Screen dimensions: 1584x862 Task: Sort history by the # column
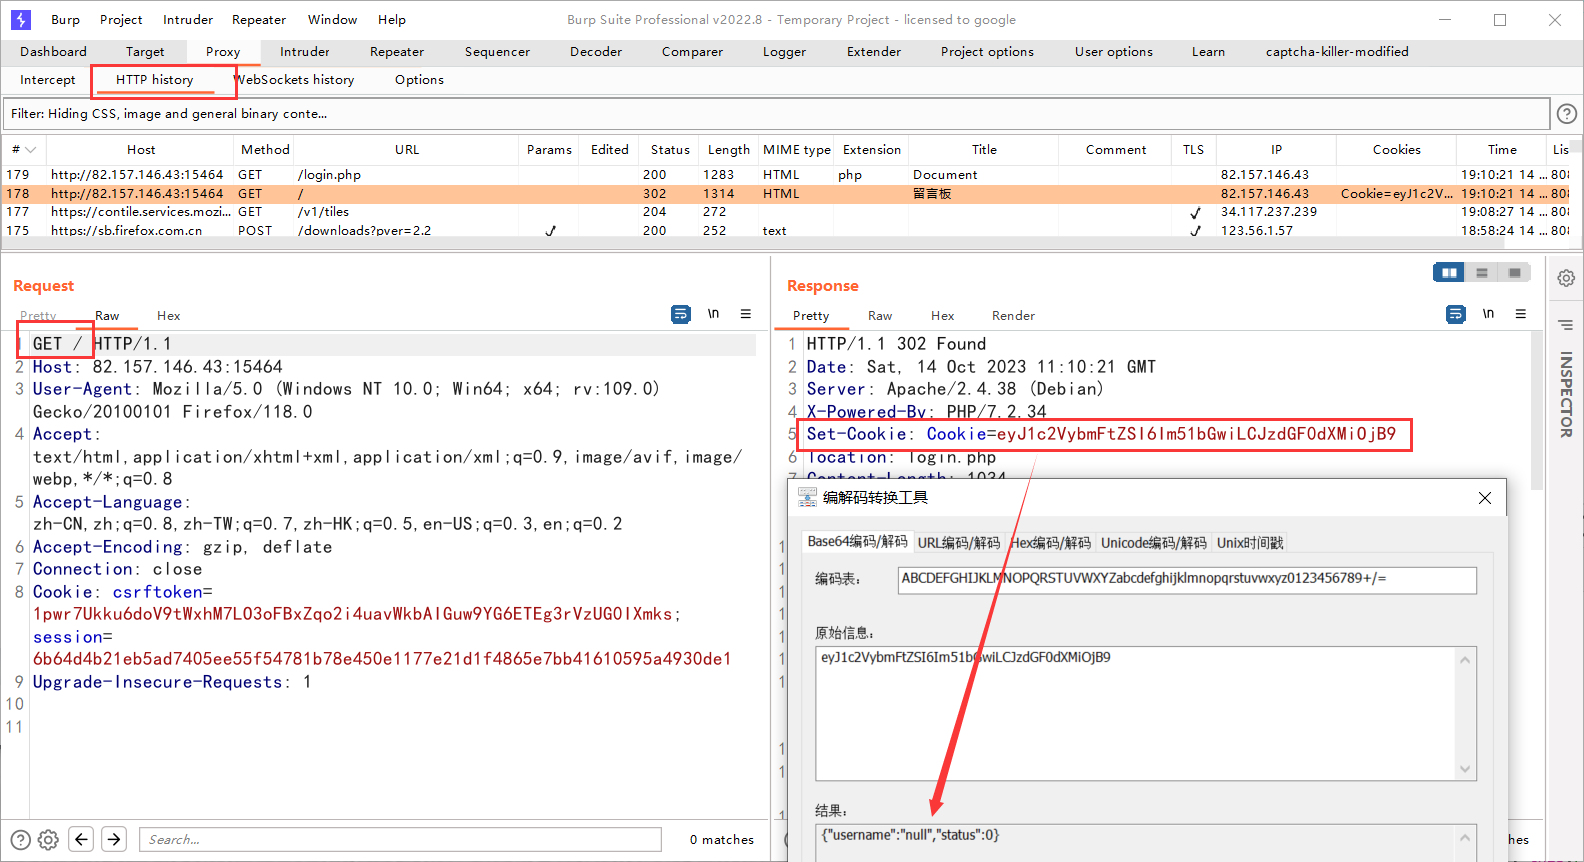pyautogui.click(x=23, y=149)
